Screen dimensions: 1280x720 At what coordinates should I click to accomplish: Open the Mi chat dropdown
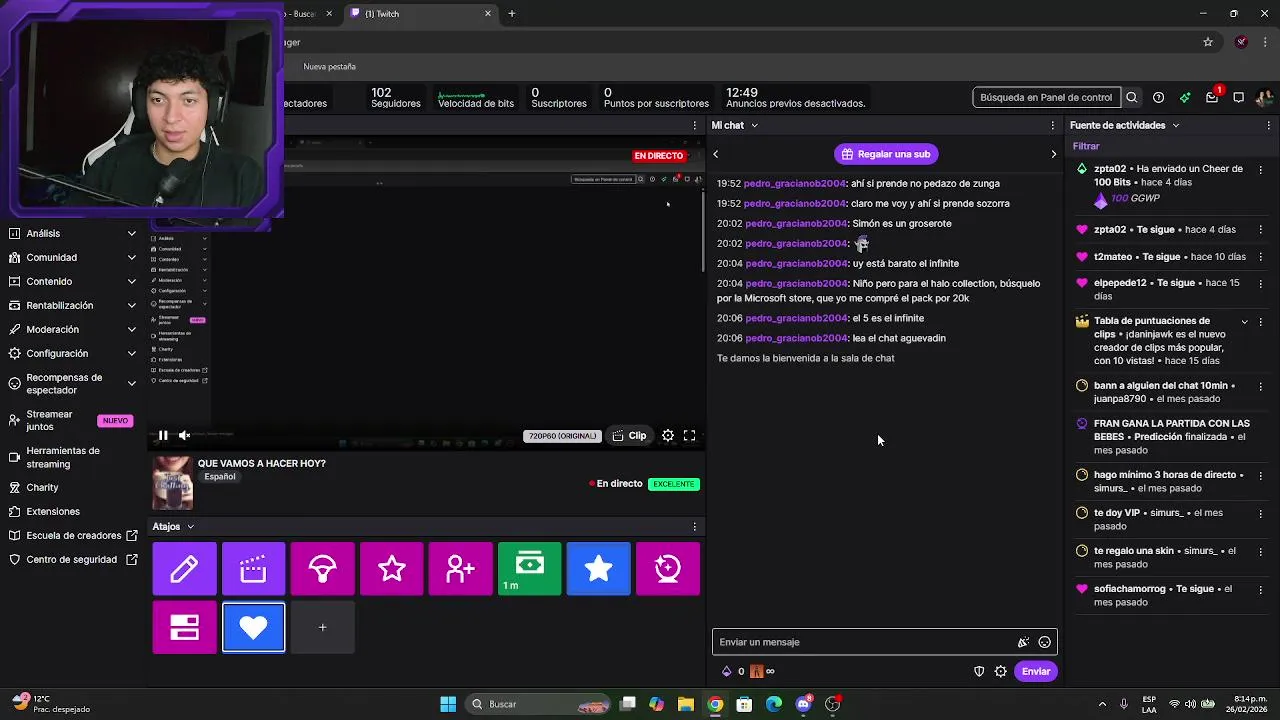click(x=754, y=125)
